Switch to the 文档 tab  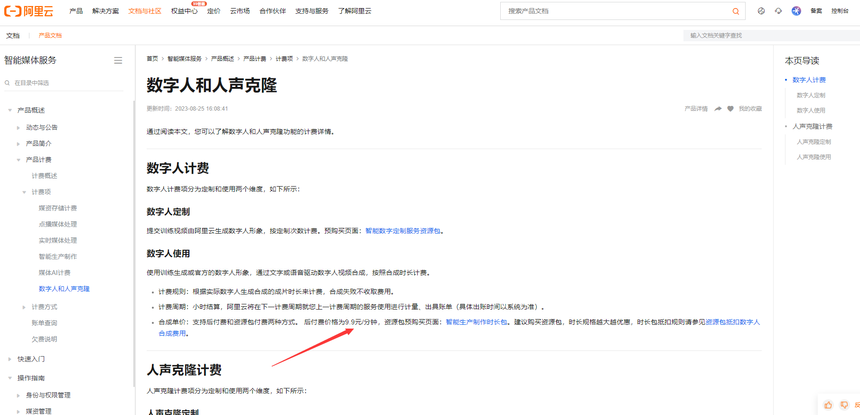pos(13,35)
